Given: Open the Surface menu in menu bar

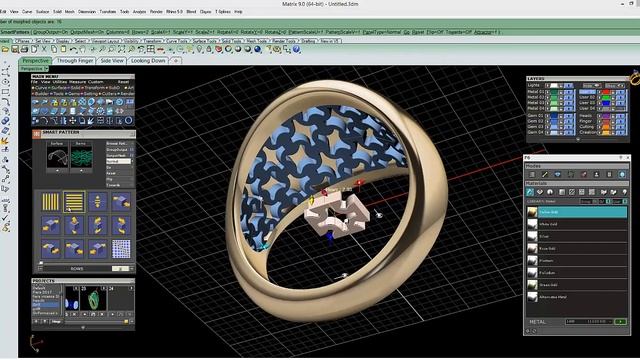Looking at the screenshot, I should (x=42, y=12).
